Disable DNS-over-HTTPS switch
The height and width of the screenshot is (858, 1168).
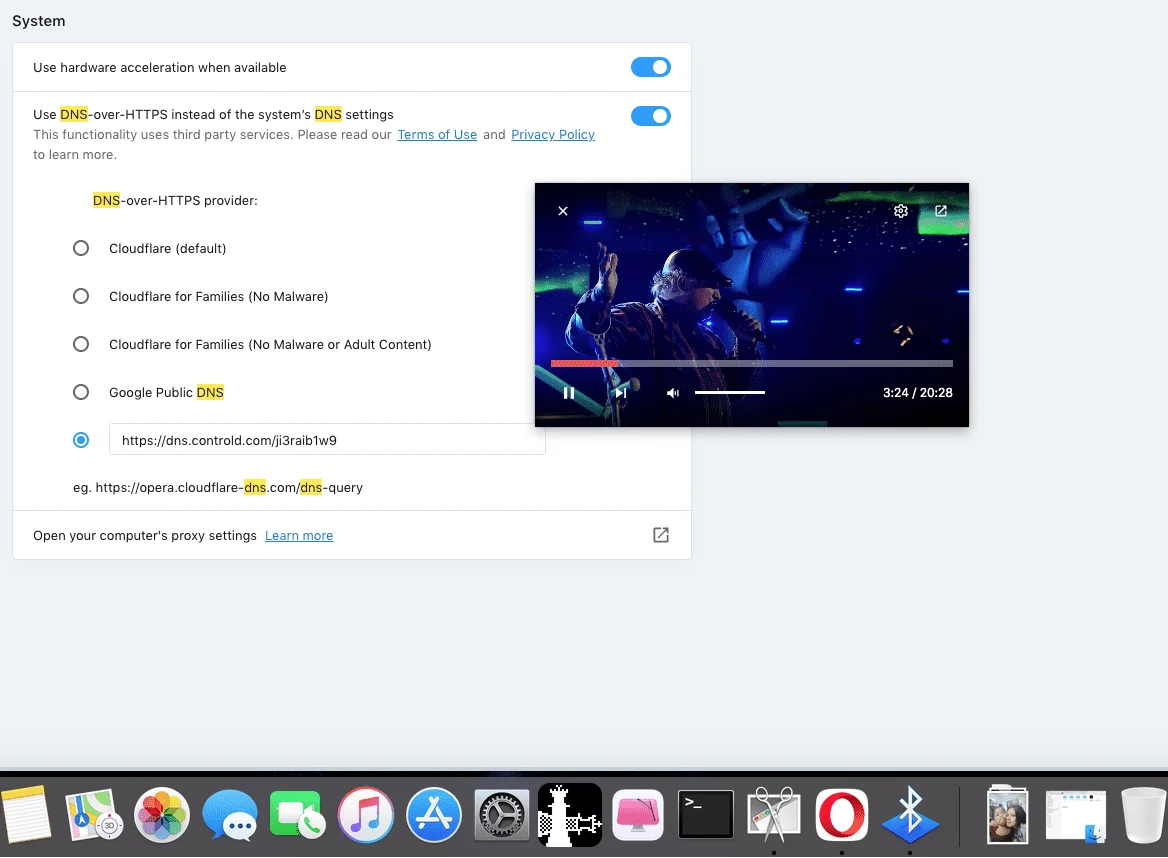pyautogui.click(x=650, y=116)
